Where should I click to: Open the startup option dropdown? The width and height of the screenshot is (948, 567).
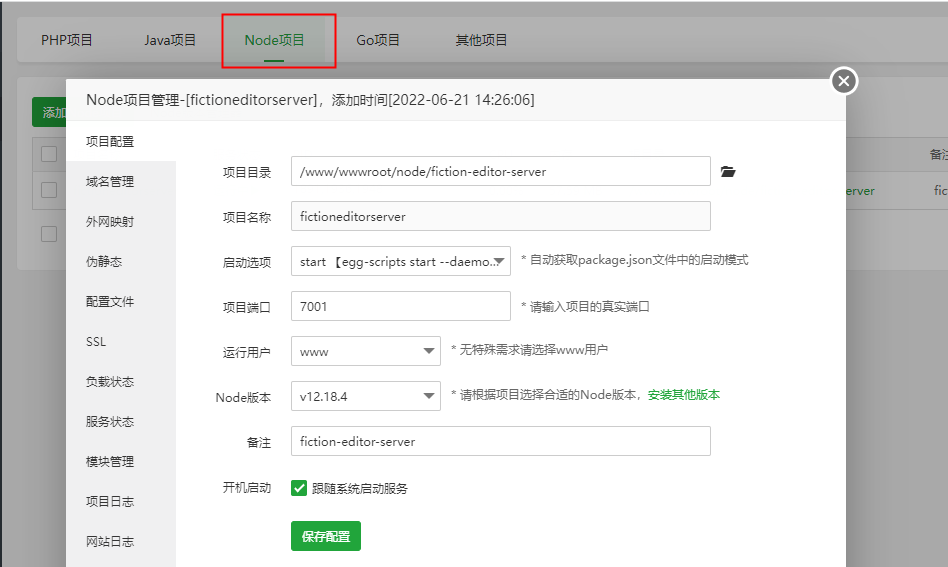click(x=400, y=262)
